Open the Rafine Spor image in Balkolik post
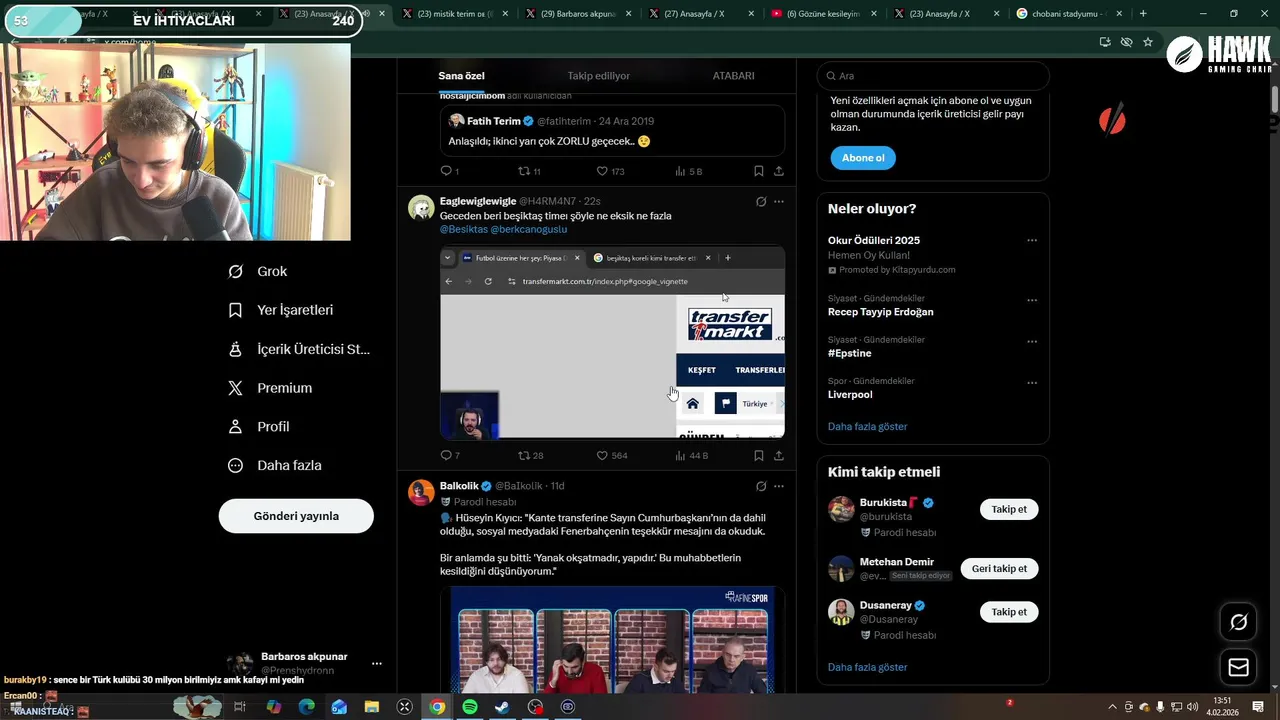 point(612,640)
